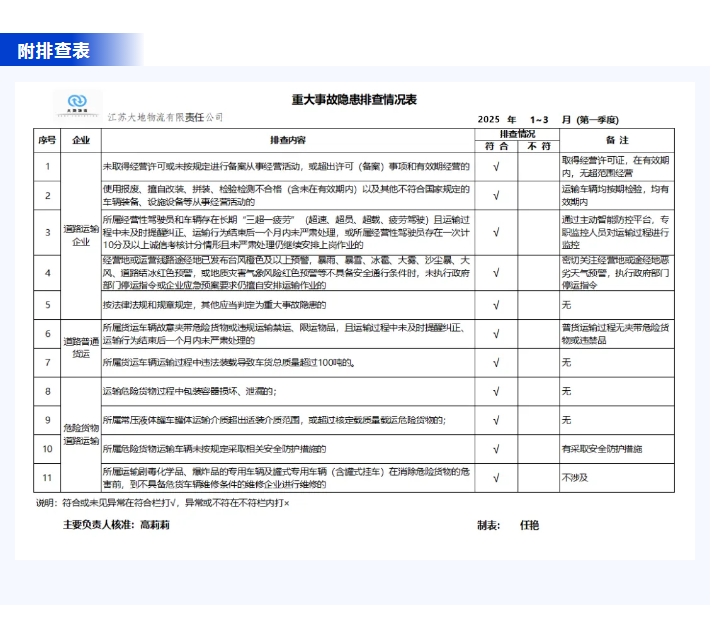Click remark '通过主动智能防控平台'
The image size is (712, 630).
(x=615, y=233)
